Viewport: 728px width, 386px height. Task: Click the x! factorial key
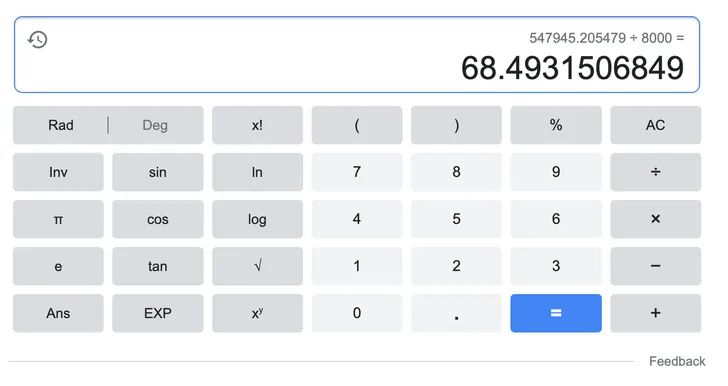(257, 125)
